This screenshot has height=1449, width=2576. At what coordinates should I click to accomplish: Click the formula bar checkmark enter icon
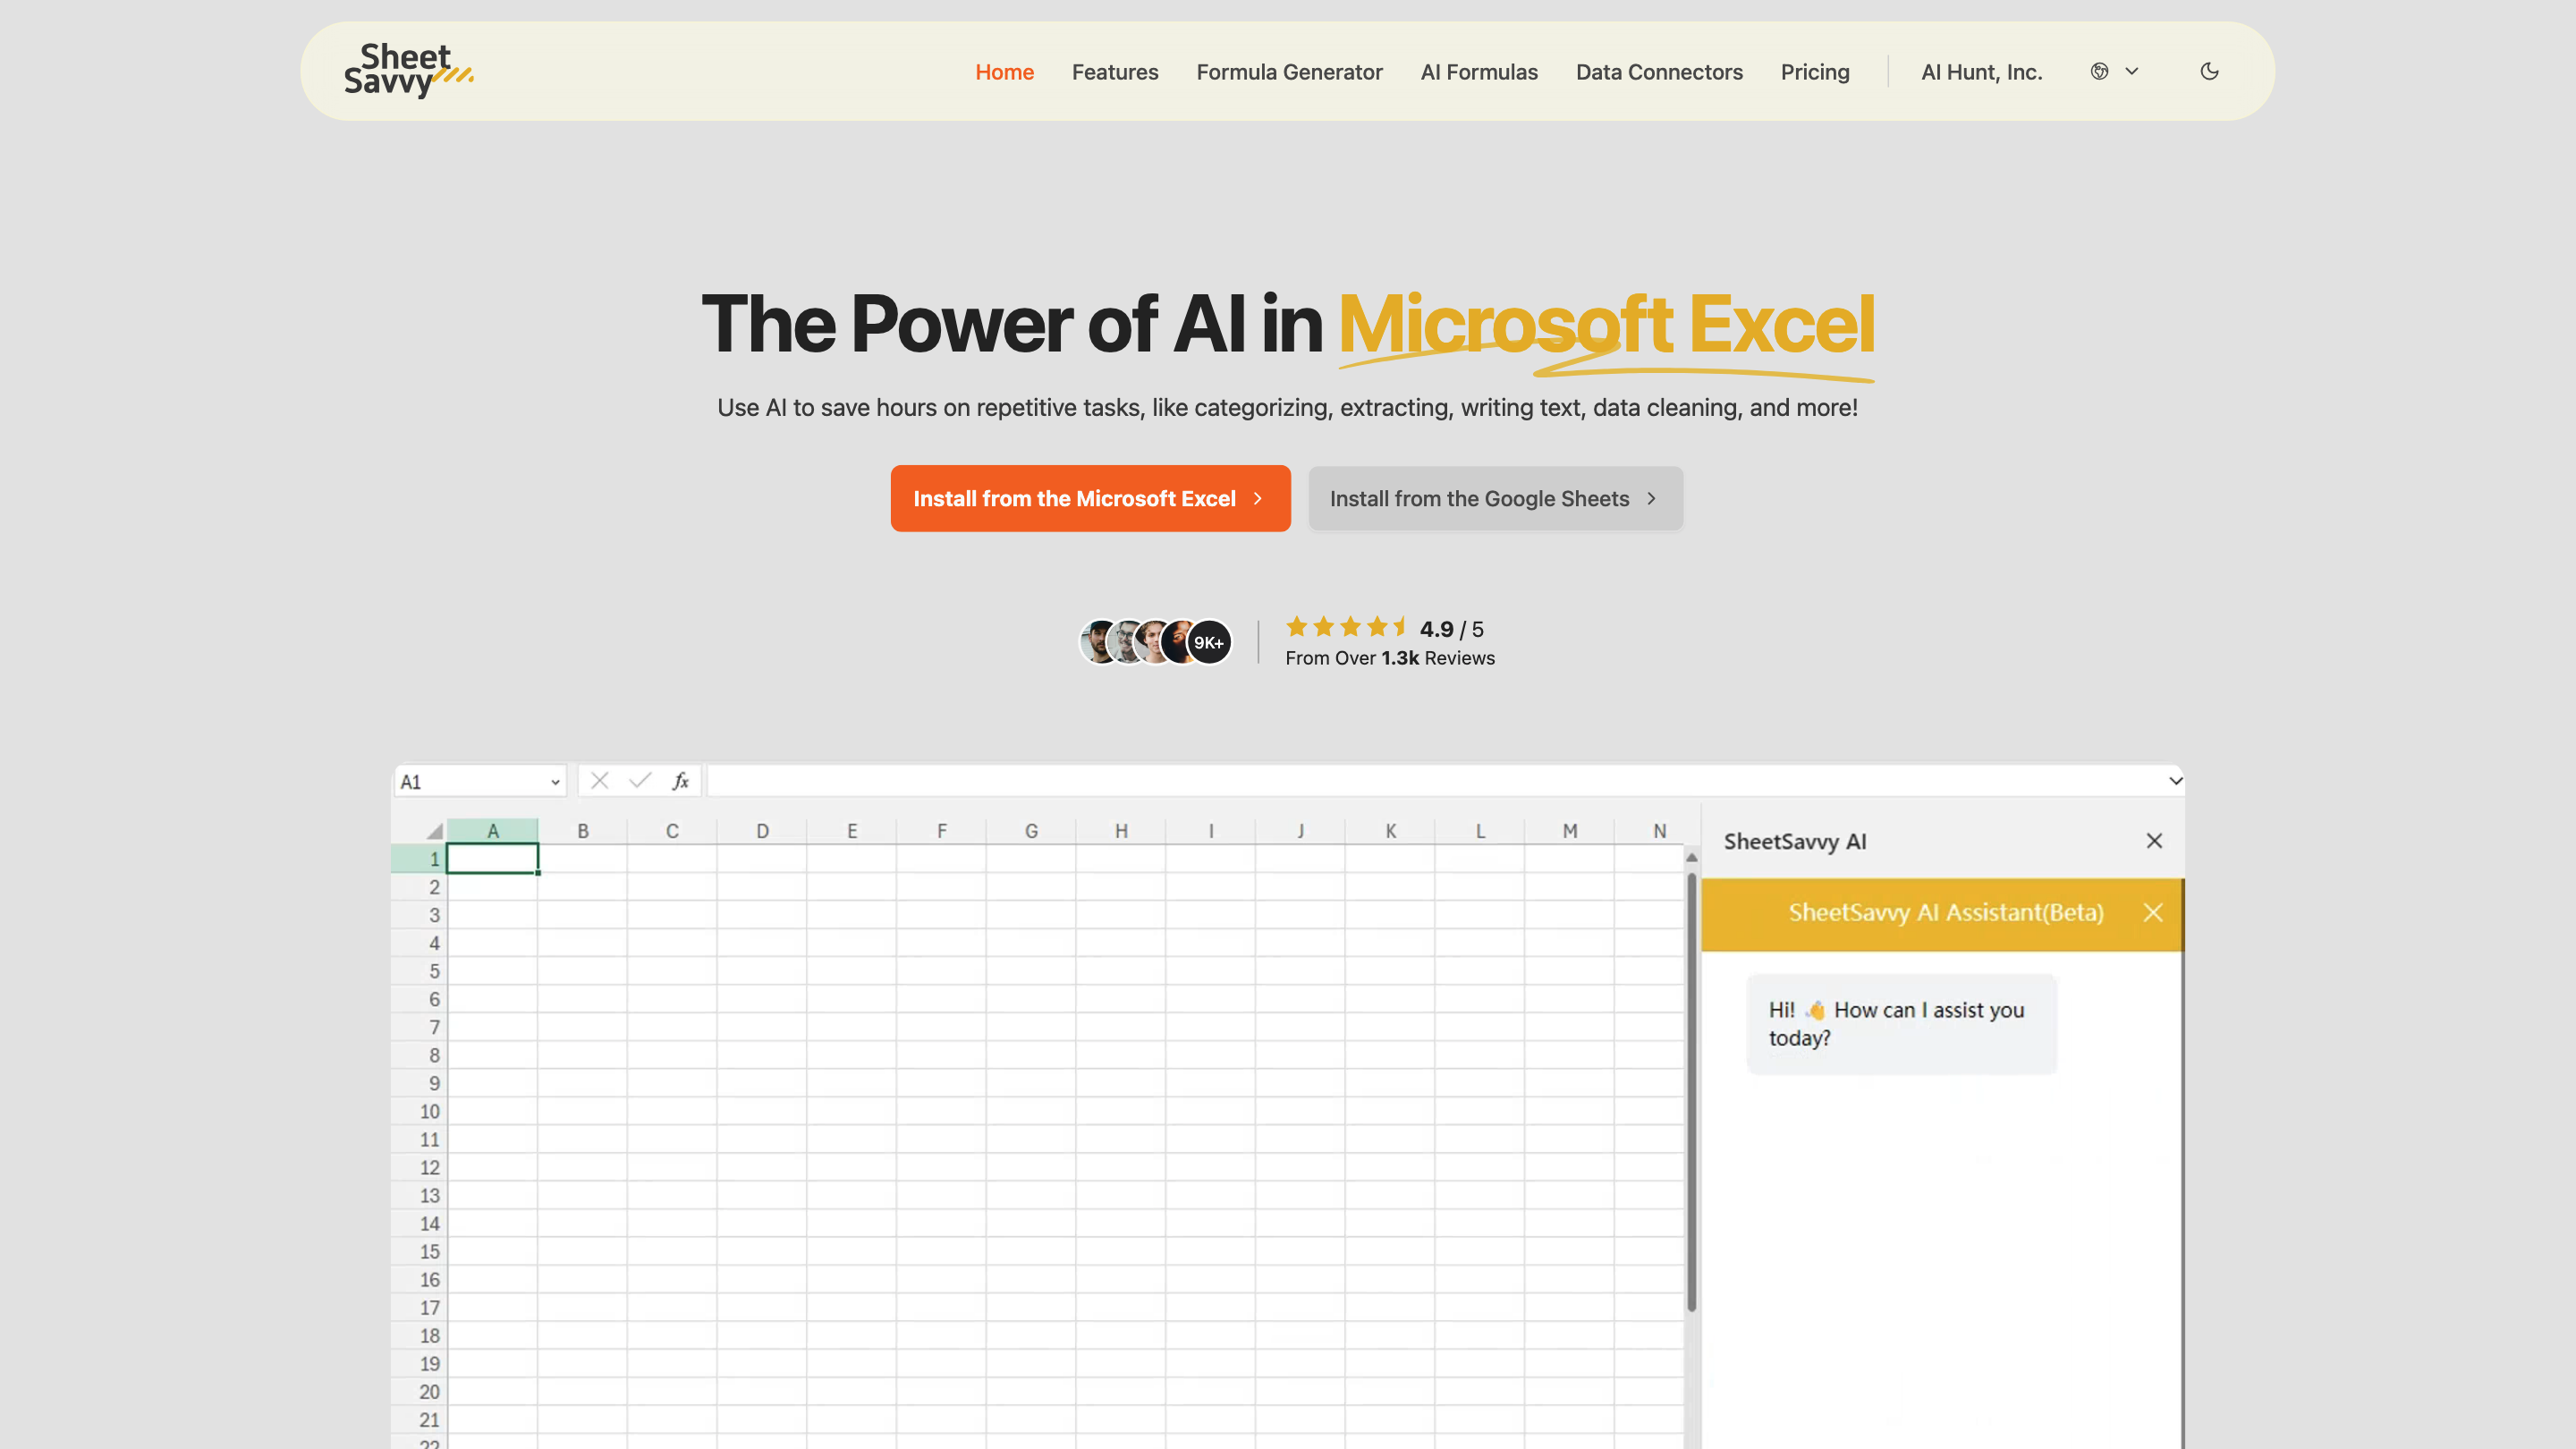tap(640, 781)
